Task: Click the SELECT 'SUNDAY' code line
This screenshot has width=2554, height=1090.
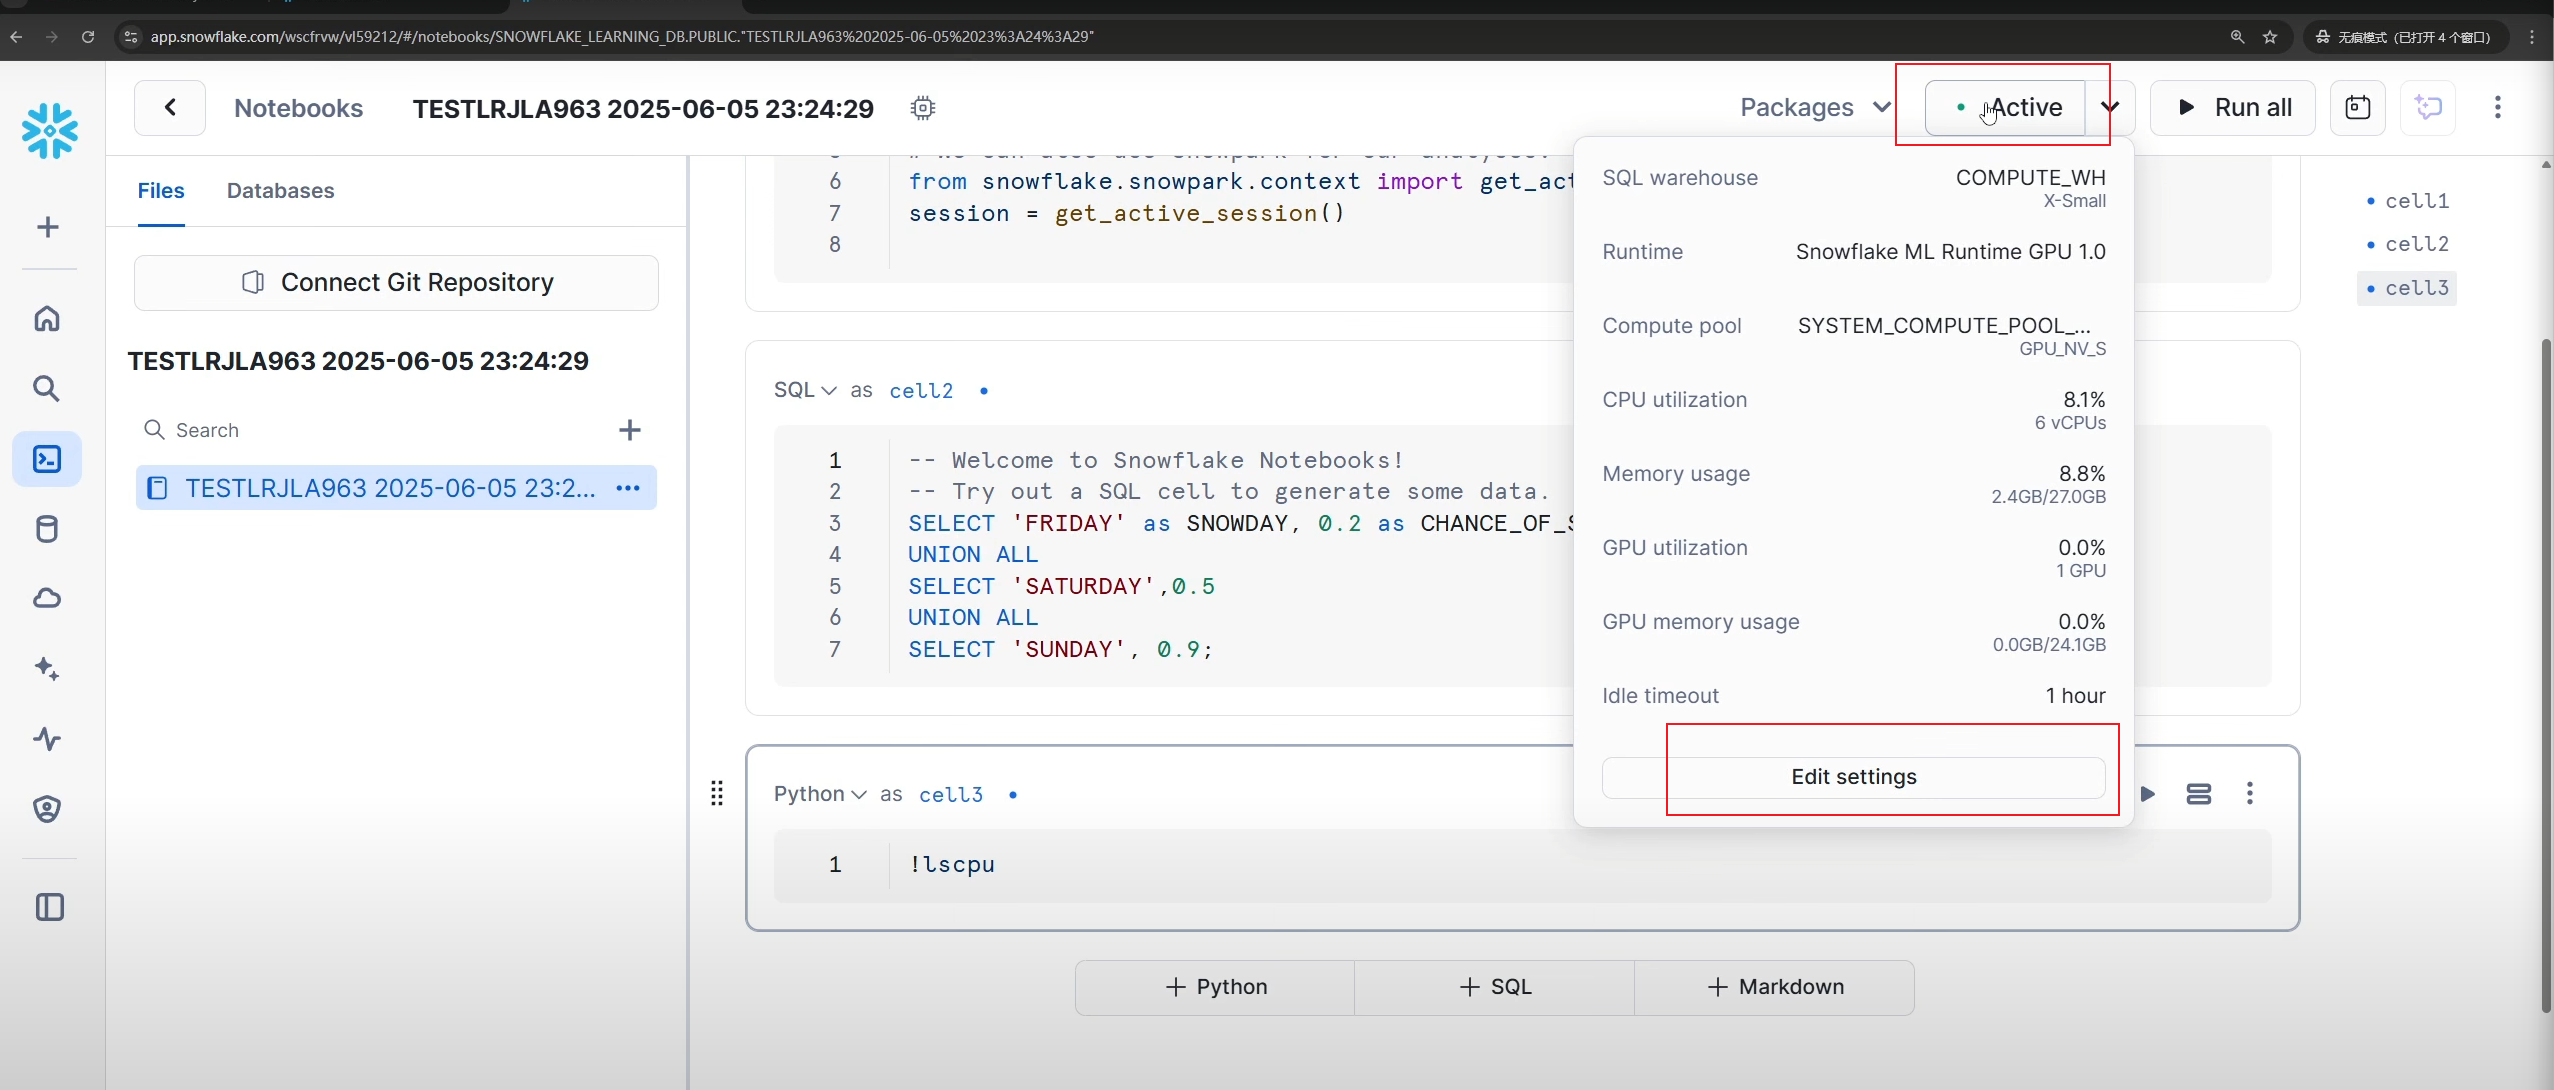Action: (x=1059, y=649)
